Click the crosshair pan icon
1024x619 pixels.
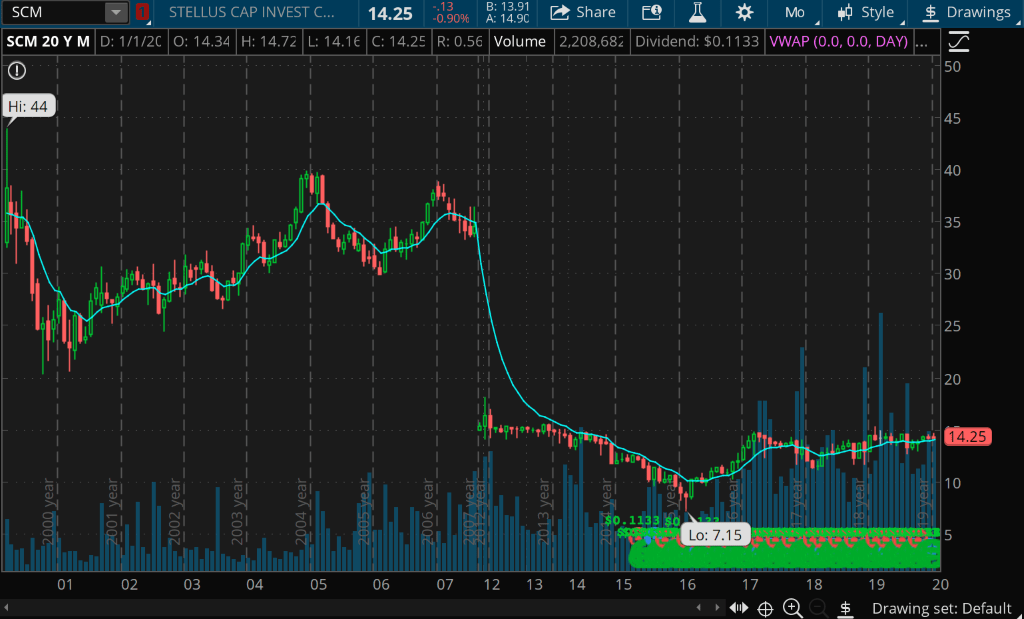765,608
